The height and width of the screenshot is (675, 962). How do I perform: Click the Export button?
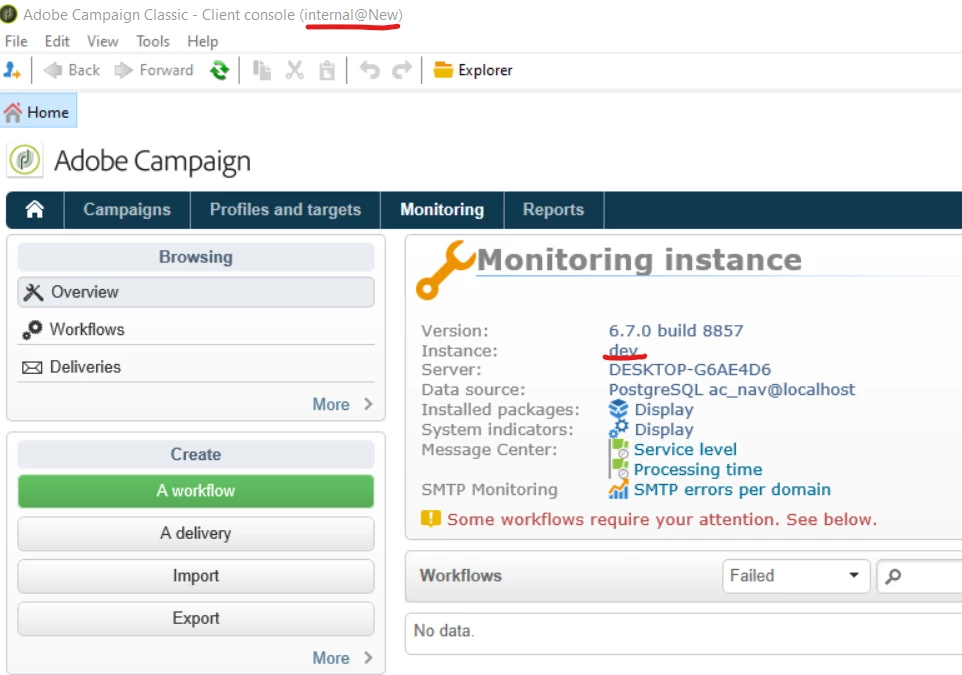196,618
